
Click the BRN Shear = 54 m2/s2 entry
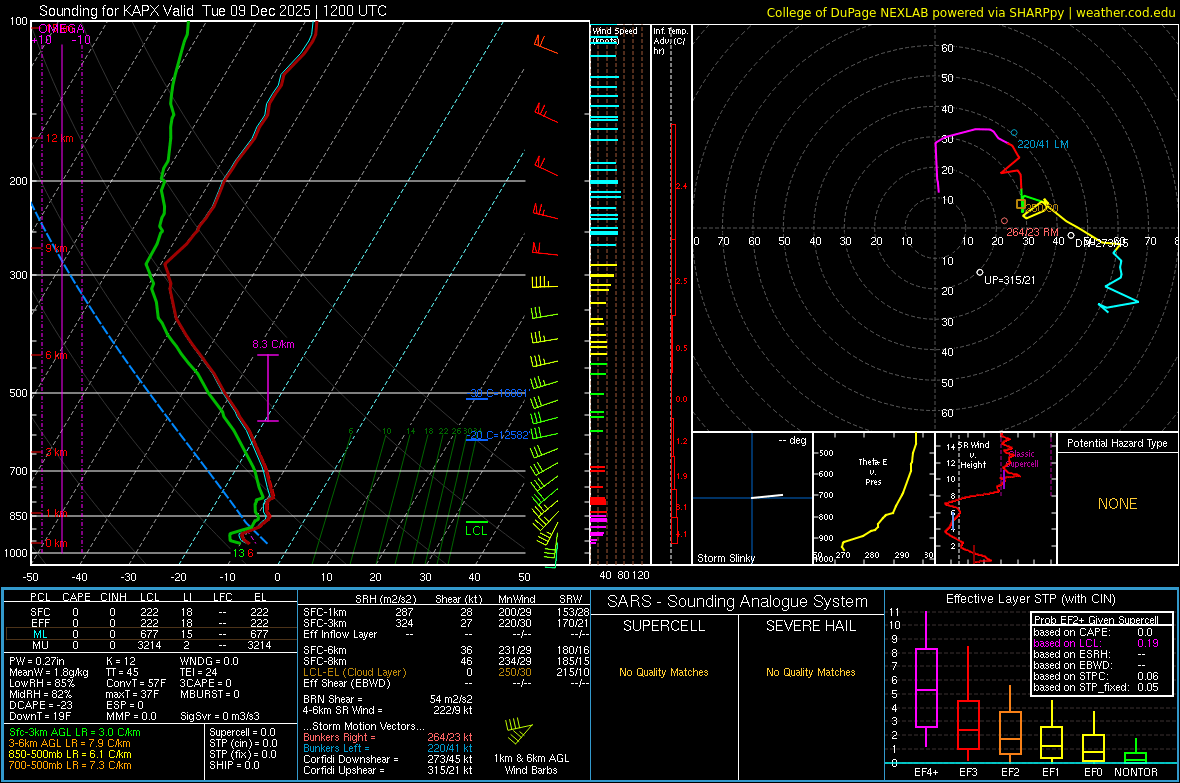[388, 699]
